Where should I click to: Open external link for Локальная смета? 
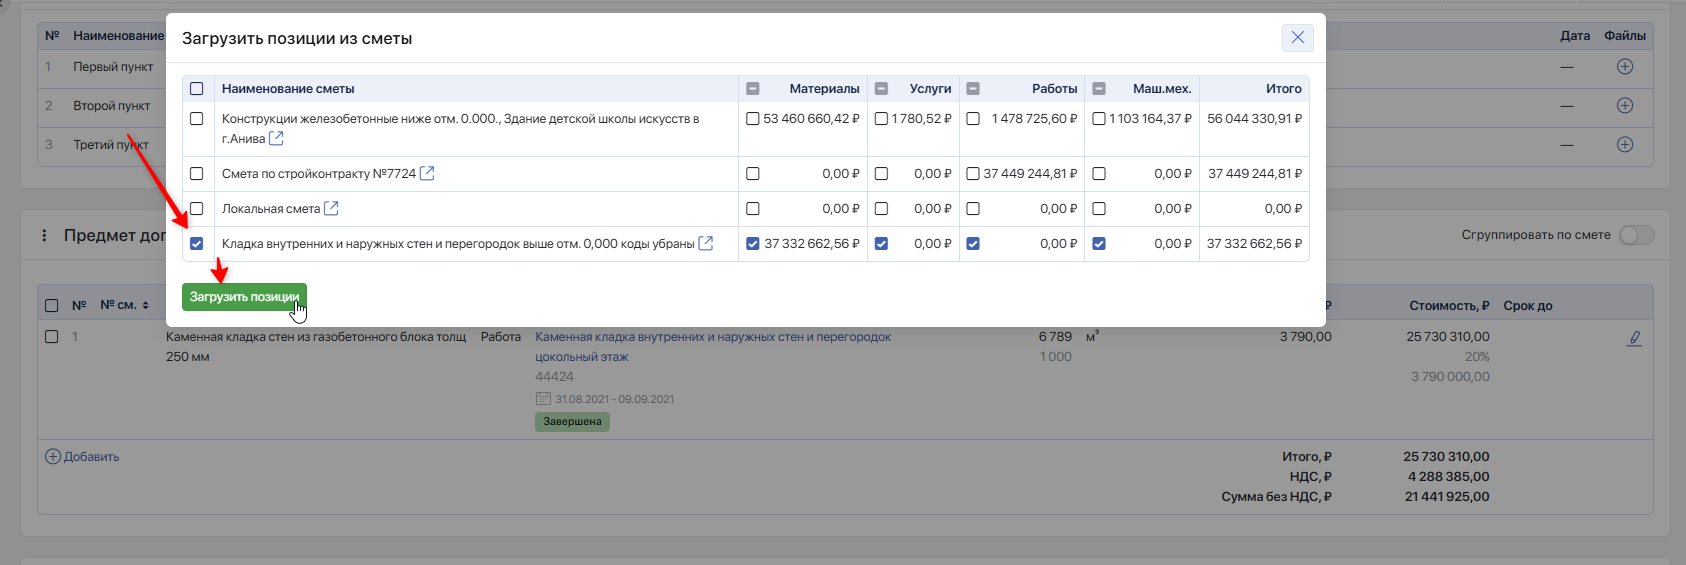click(331, 208)
